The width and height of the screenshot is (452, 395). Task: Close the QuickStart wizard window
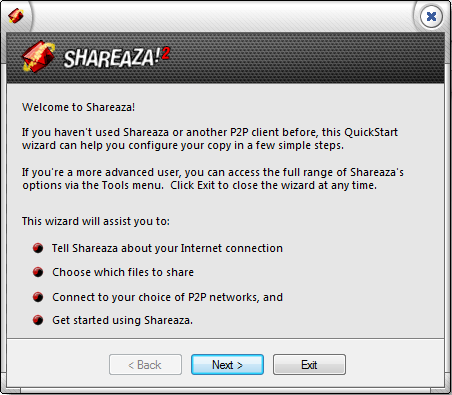click(x=431, y=16)
